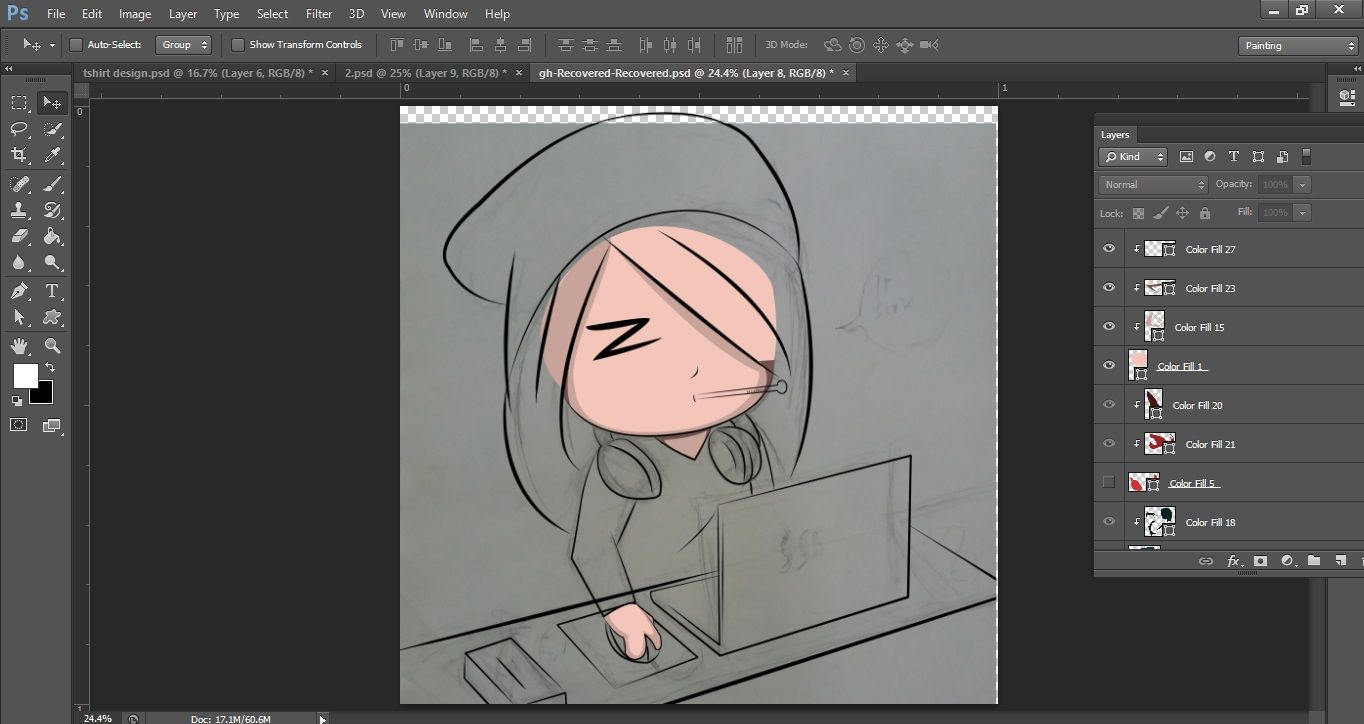
Task: Select the Pen tool
Action: coord(19,291)
